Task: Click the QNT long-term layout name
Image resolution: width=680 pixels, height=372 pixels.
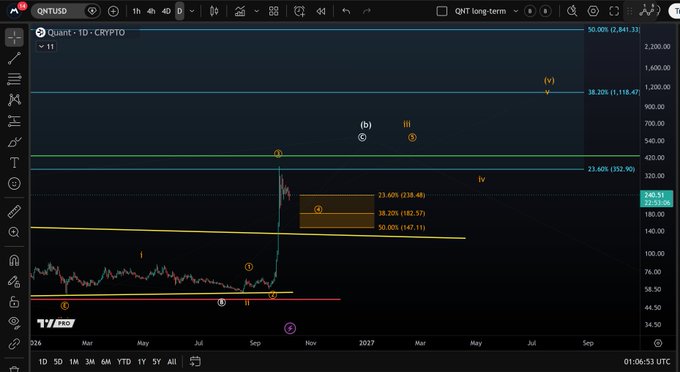Action: pyautogui.click(x=480, y=11)
